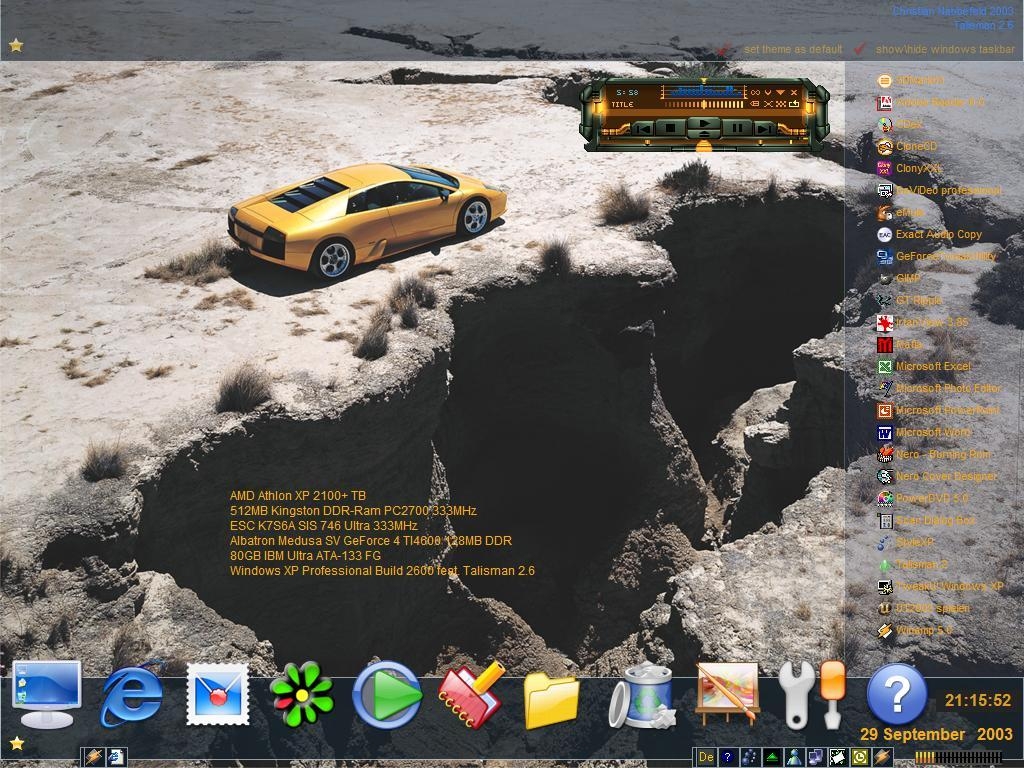Click the Winamp lightning tray icon
1024x768 pixels.
coord(882,757)
